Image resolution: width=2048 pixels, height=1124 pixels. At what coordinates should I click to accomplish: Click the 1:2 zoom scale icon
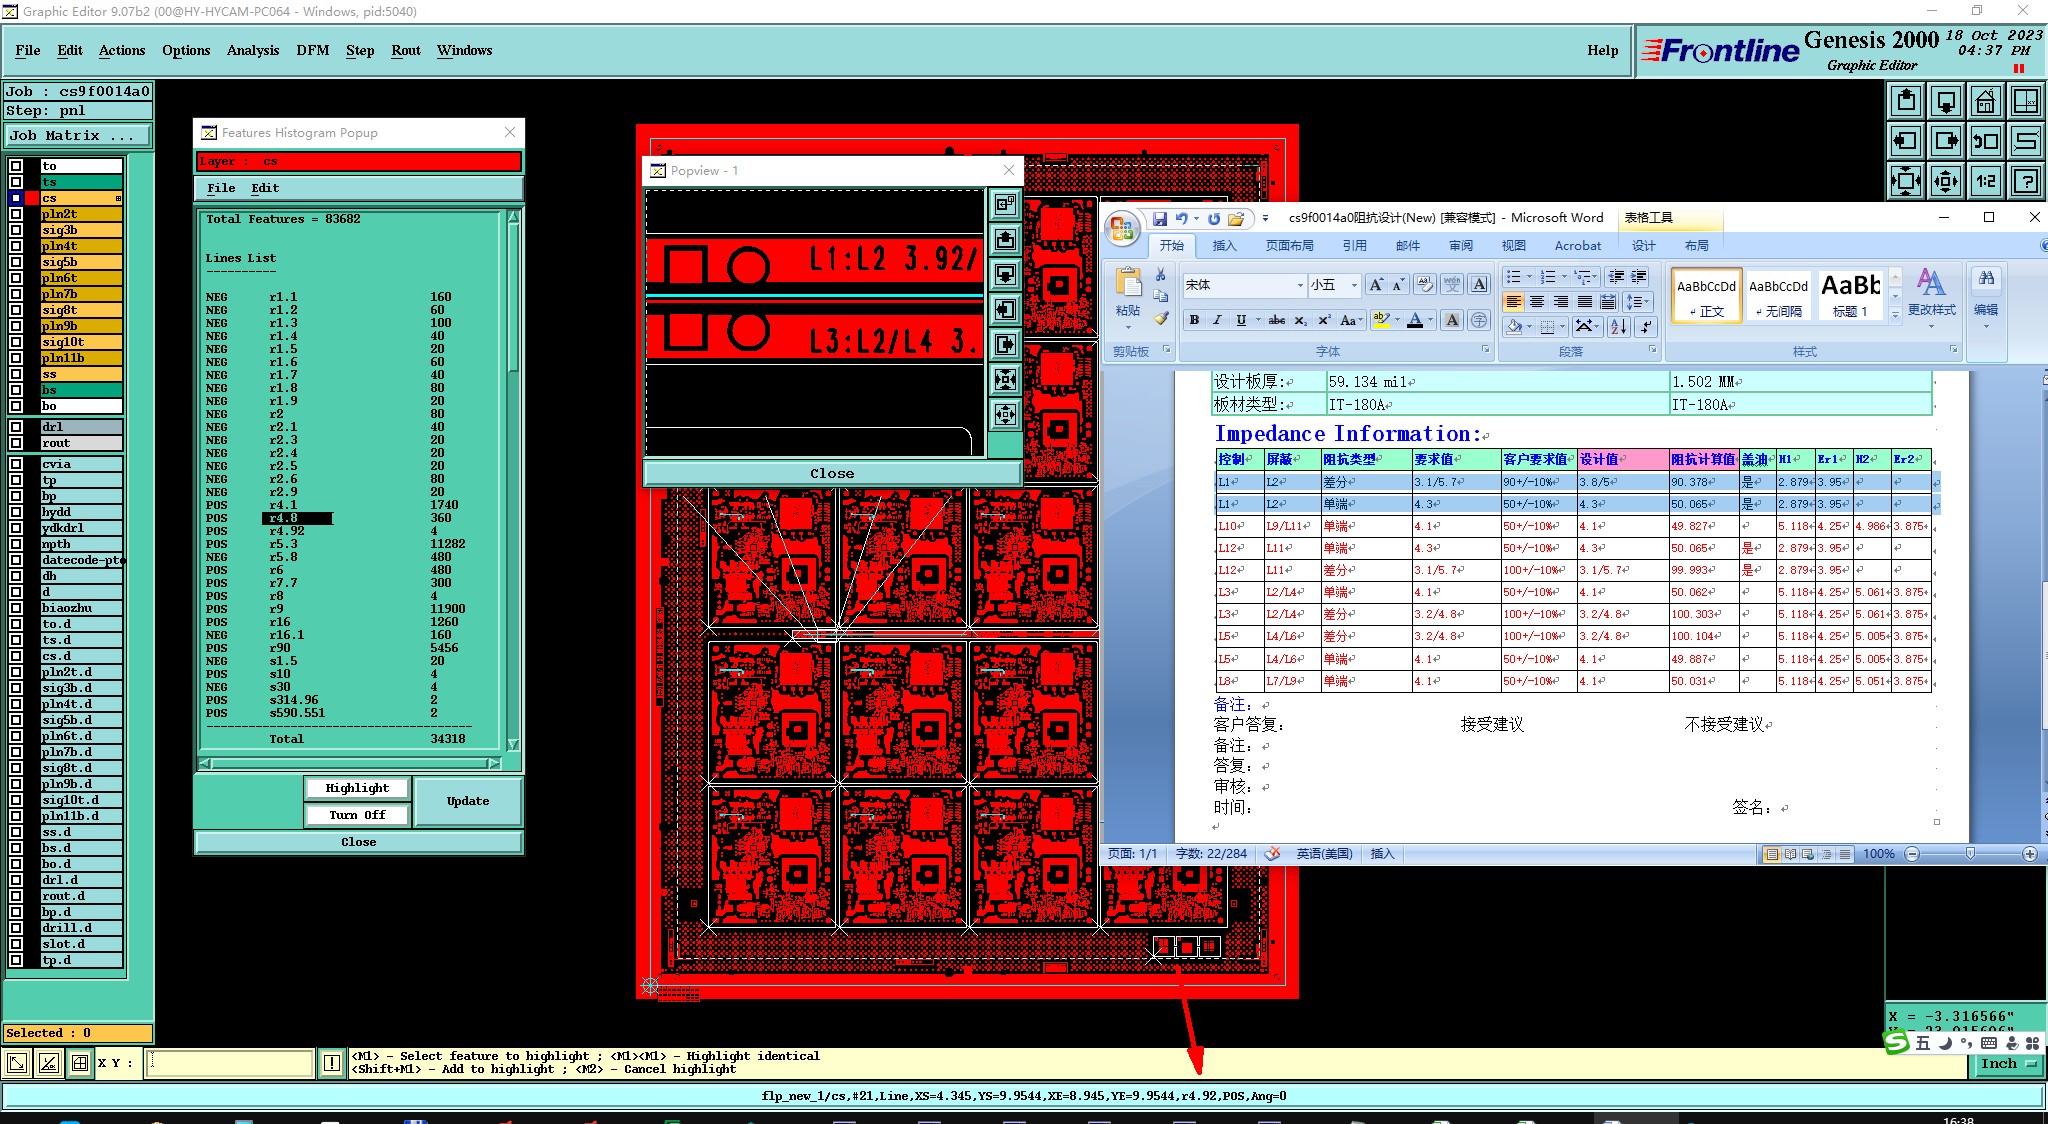pos(1985,181)
